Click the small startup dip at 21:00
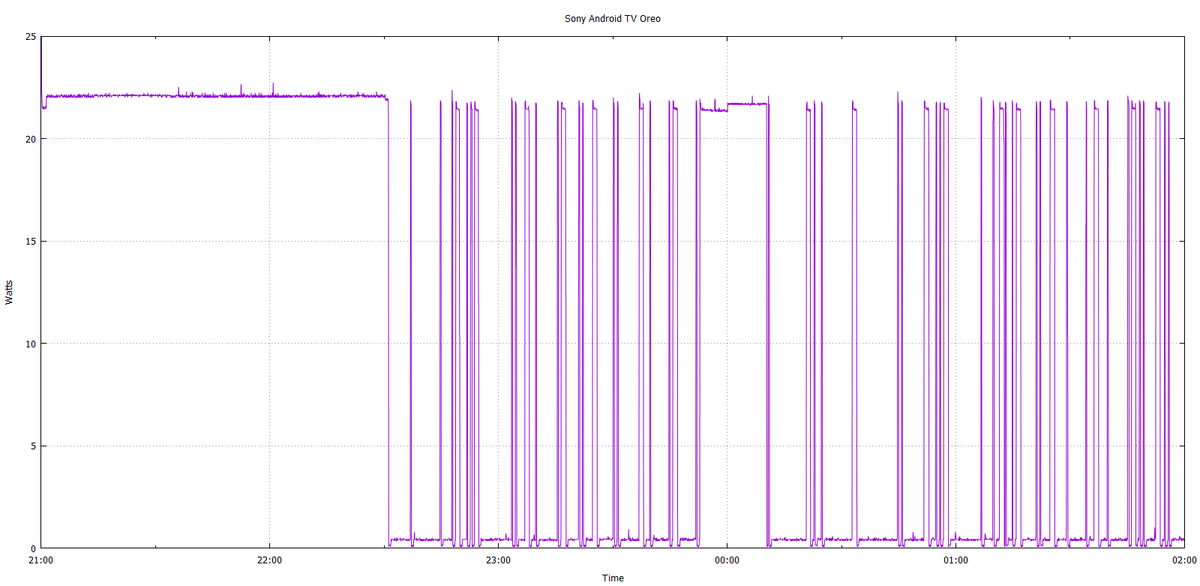 pyautogui.click(x=43, y=106)
